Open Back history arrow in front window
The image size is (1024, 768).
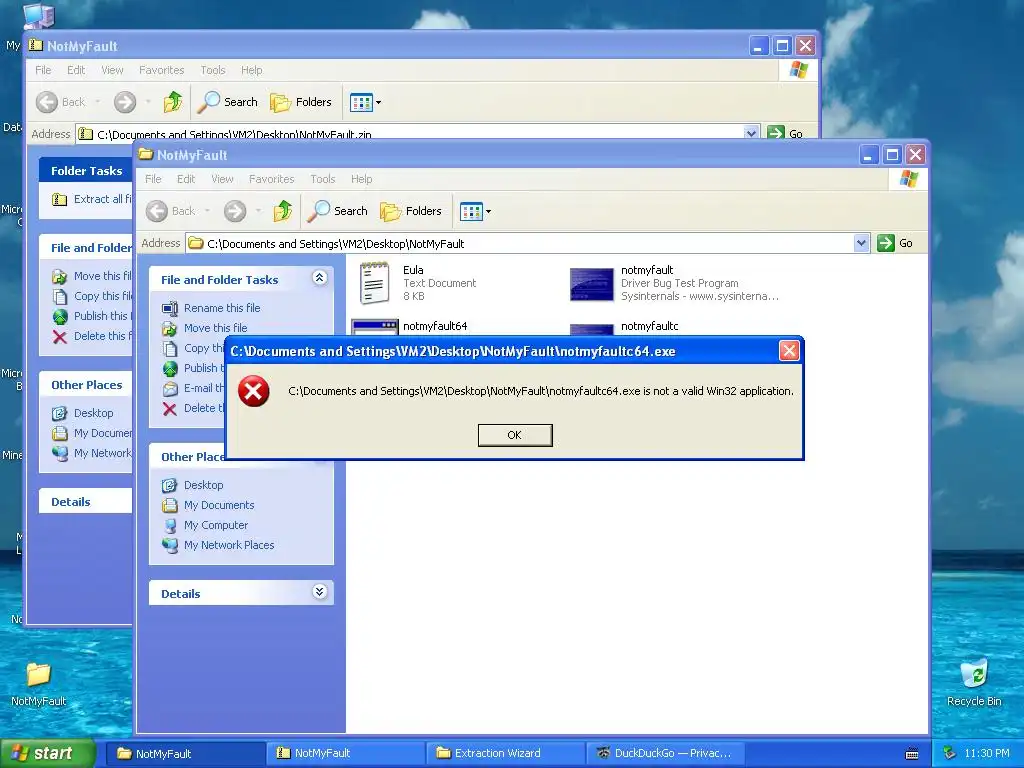click(207, 211)
